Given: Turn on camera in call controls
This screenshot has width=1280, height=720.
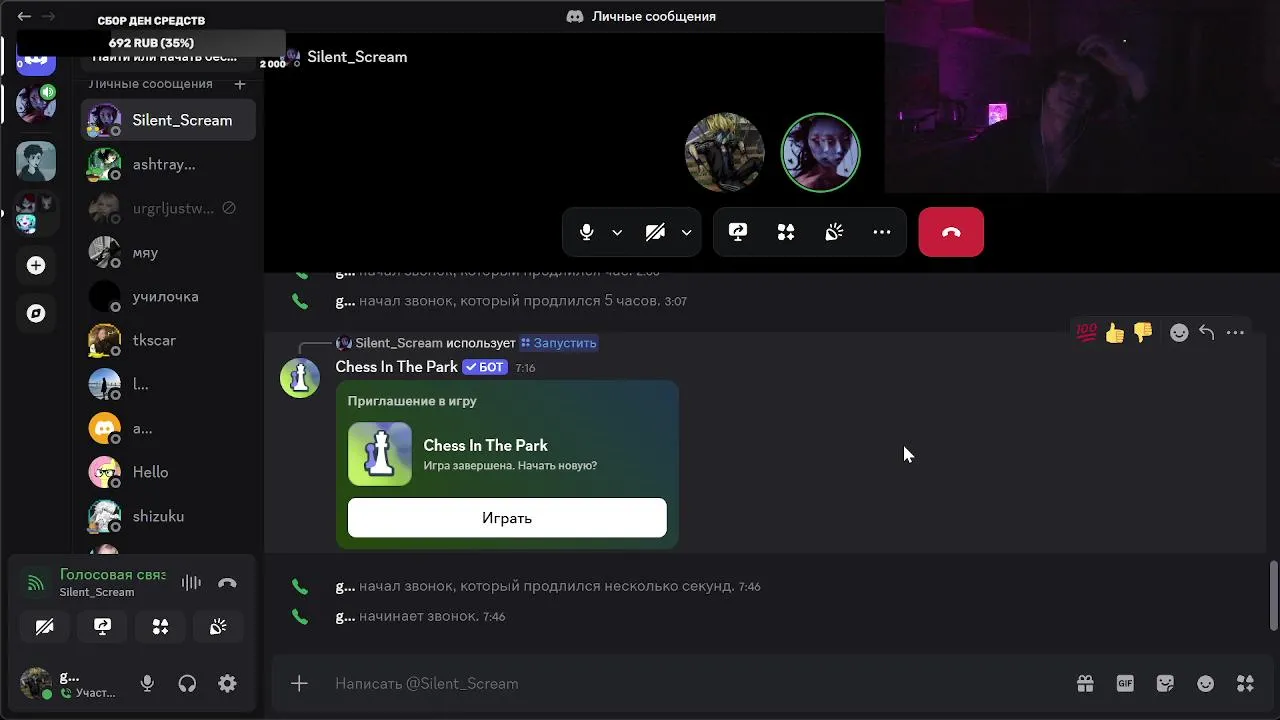Looking at the screenshot, I should pyautogui.click(x=655, y=232).
